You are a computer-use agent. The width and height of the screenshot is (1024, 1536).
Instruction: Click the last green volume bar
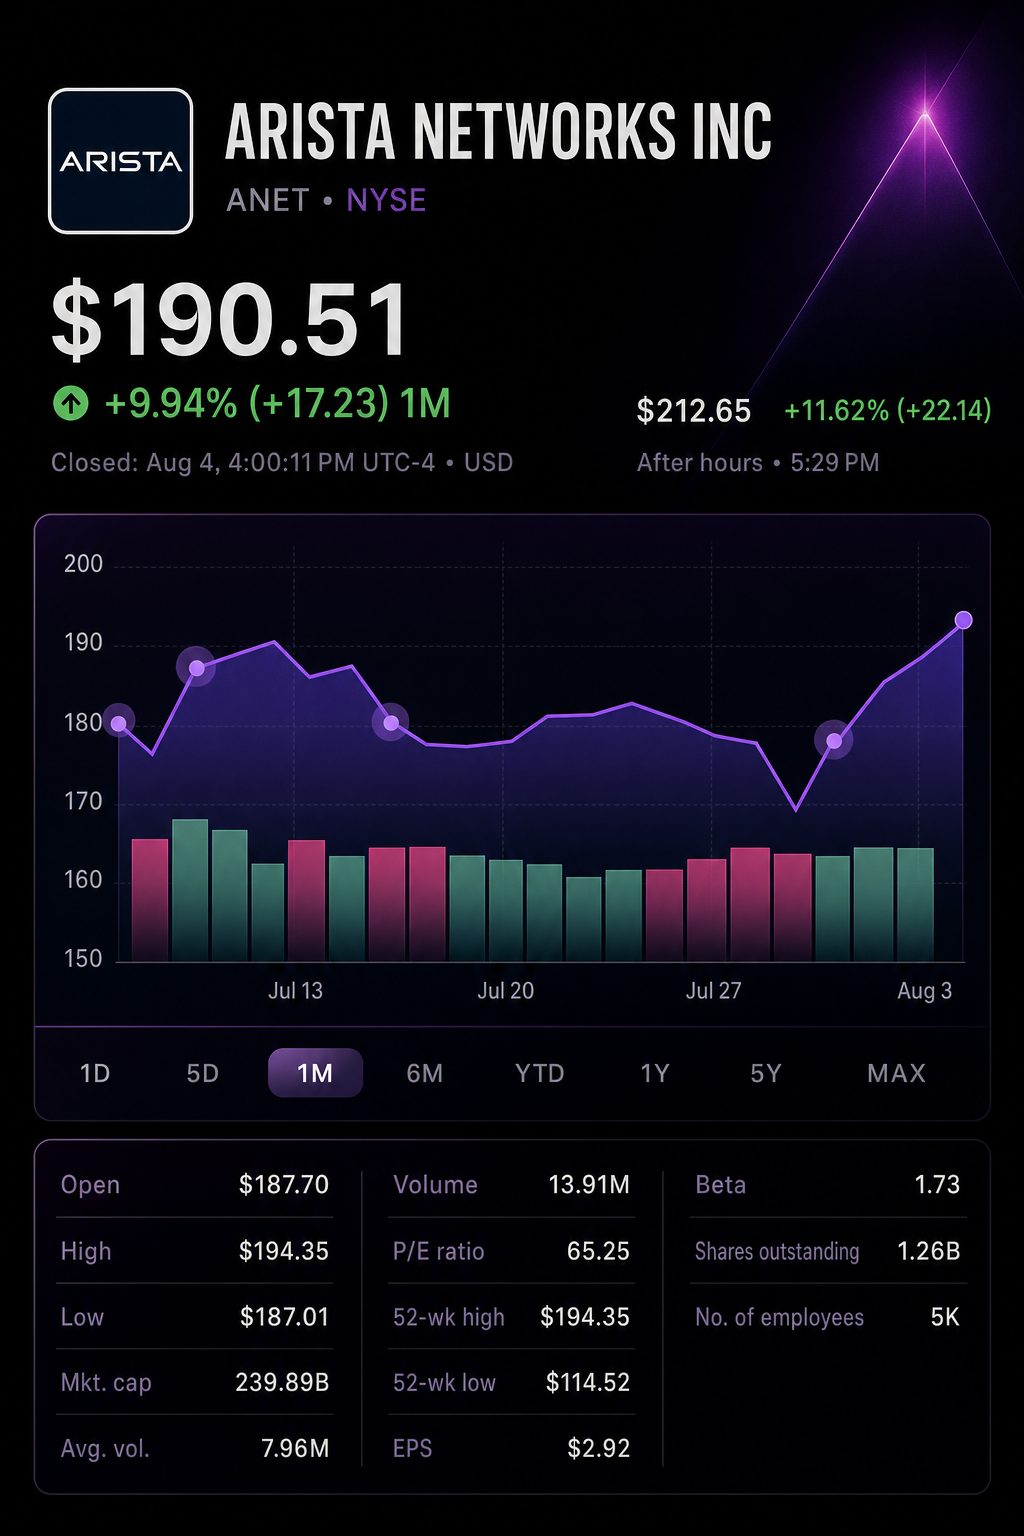click(x=915, y=904)
